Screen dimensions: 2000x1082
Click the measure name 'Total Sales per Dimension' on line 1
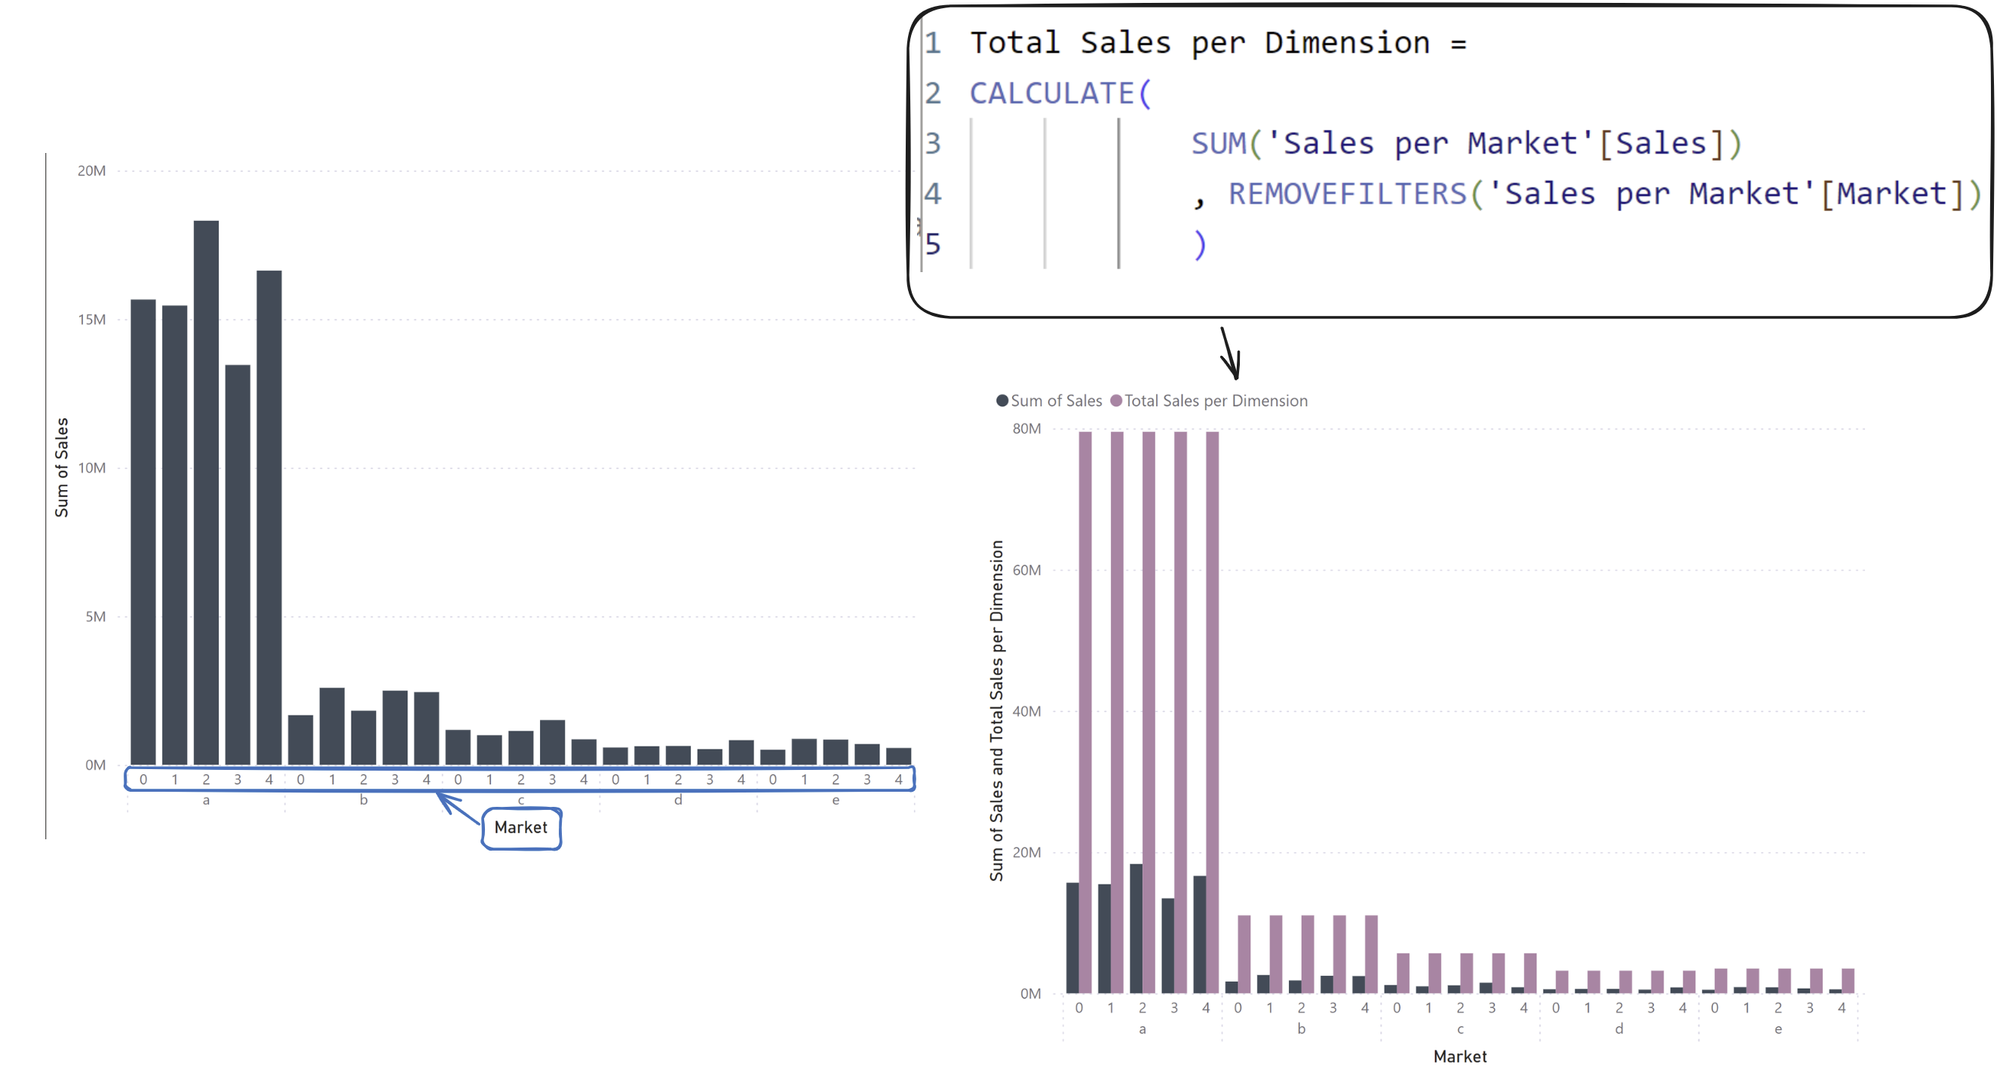click(x=1199, y=43)
